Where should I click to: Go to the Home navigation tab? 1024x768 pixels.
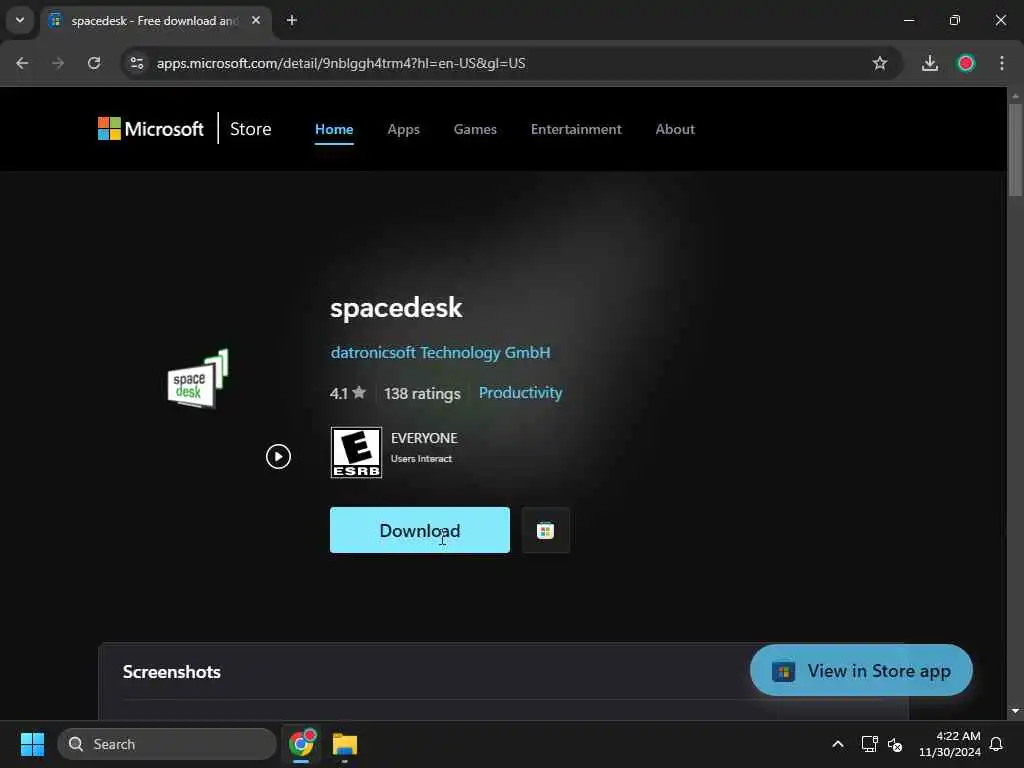(x=334, y=129)
